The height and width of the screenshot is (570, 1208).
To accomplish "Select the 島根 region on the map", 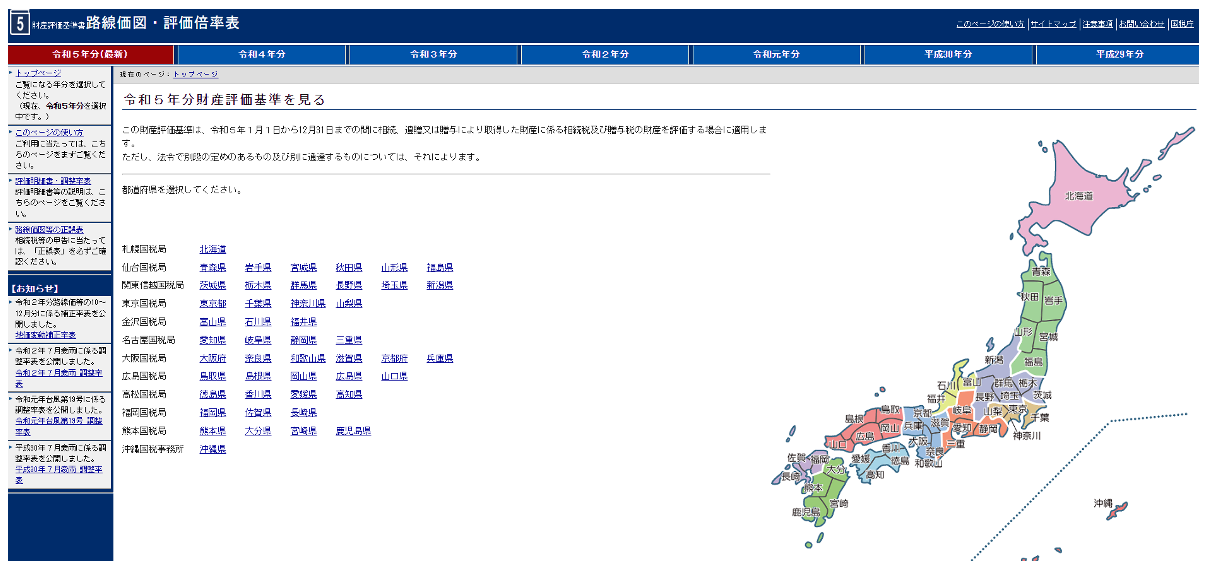I will pos(853,419).
